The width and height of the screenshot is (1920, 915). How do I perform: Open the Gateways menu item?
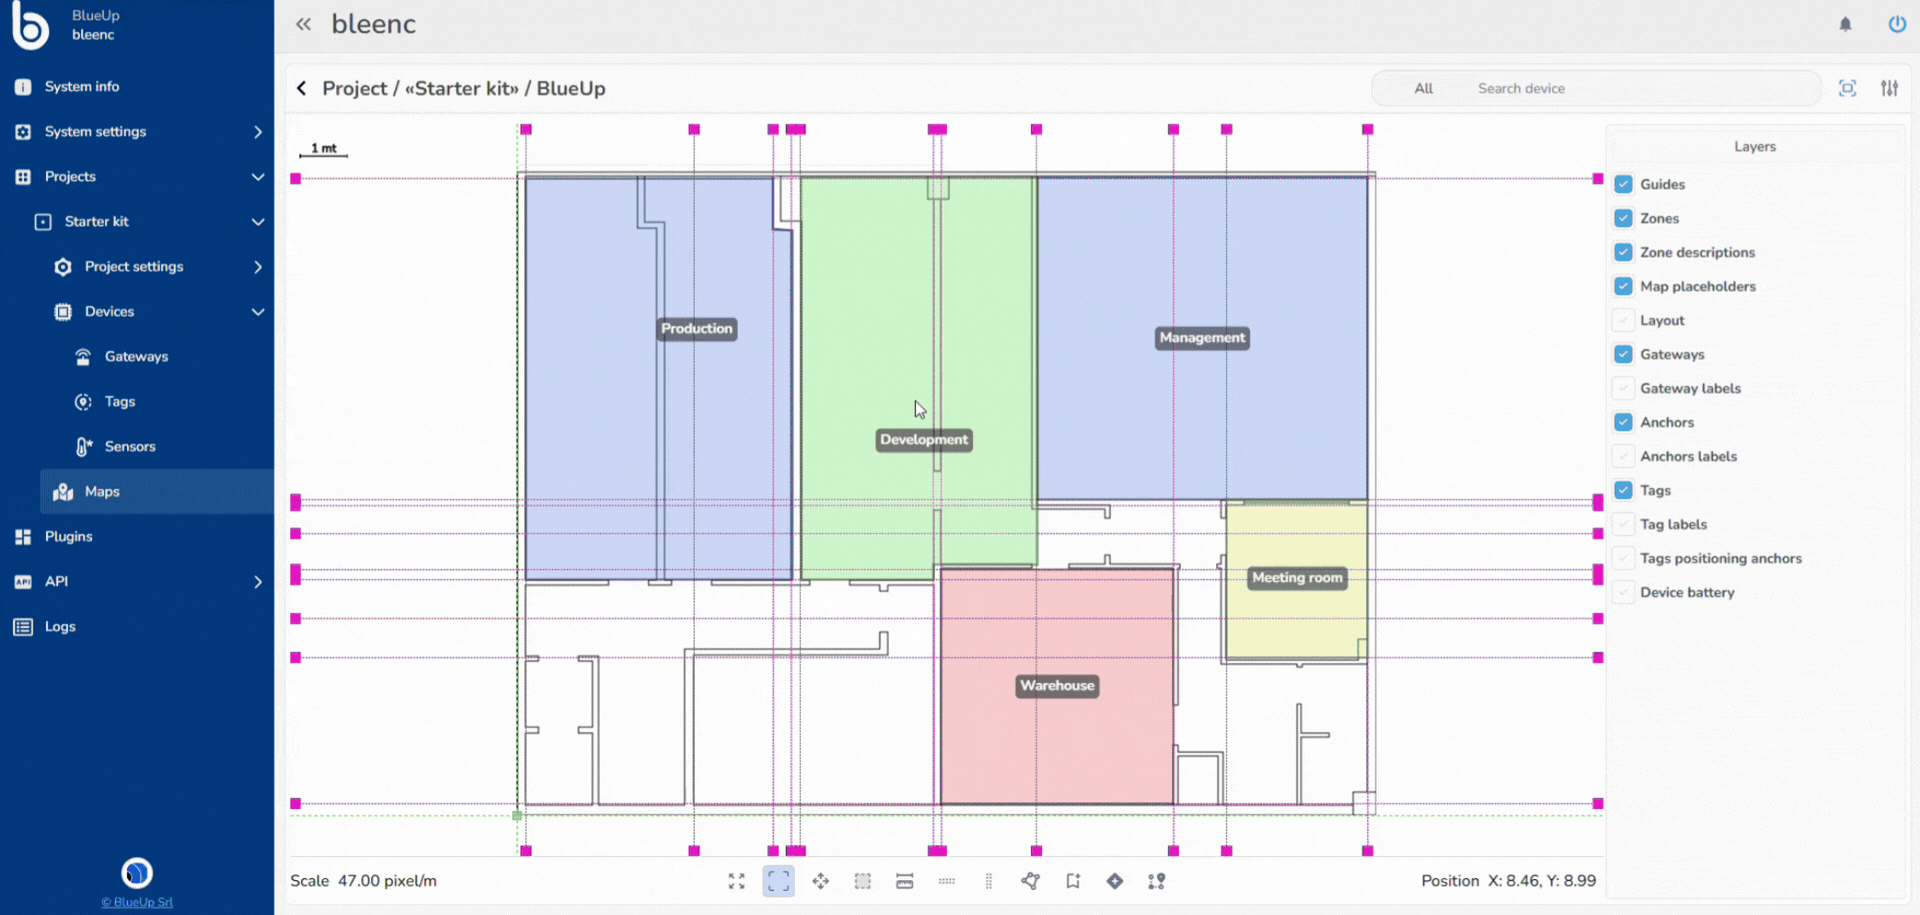136,357
